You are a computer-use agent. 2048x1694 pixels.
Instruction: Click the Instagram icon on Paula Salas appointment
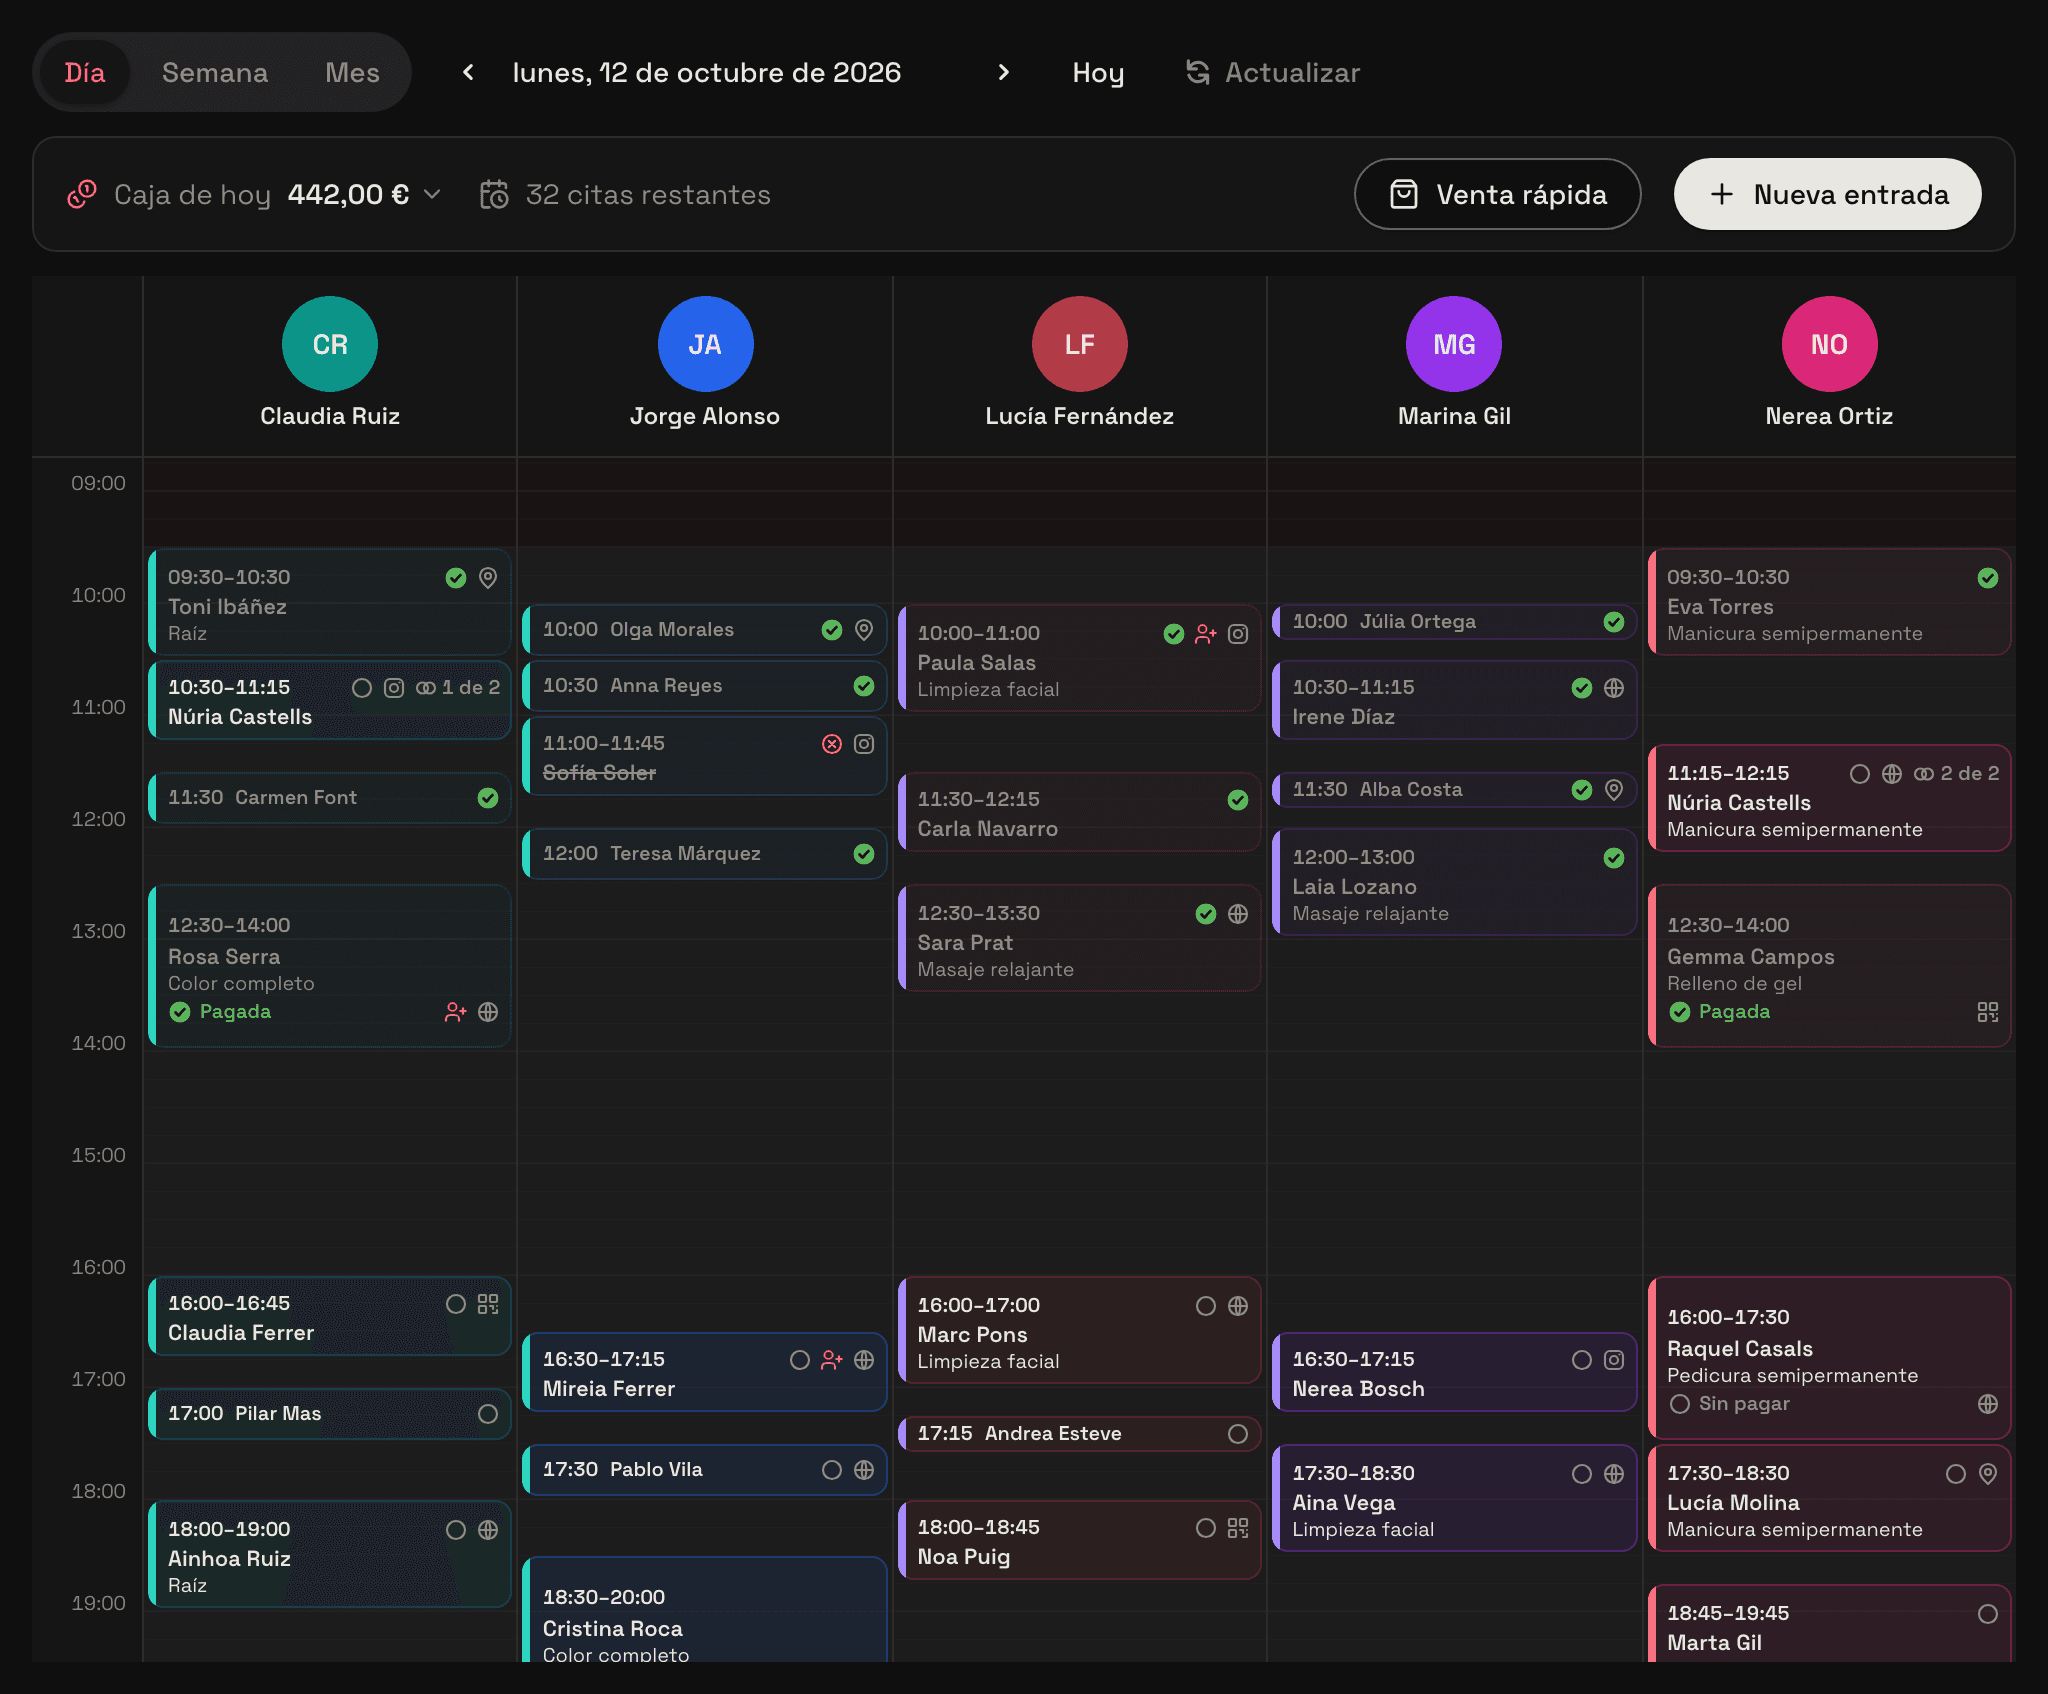pyautogui.click(x=1238, y=634)
